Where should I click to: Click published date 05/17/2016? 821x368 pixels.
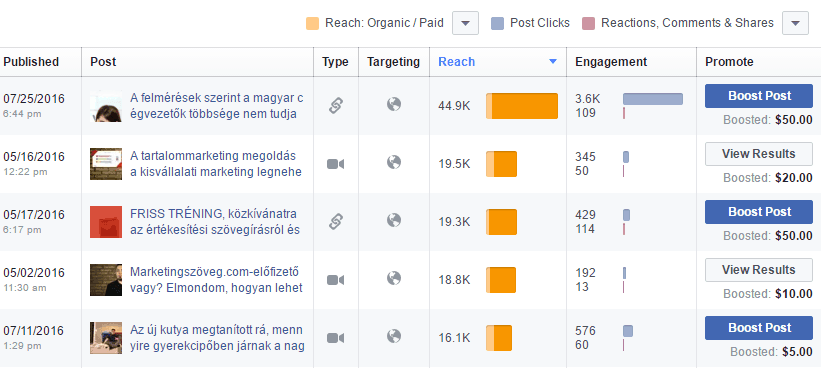point(34,215)
